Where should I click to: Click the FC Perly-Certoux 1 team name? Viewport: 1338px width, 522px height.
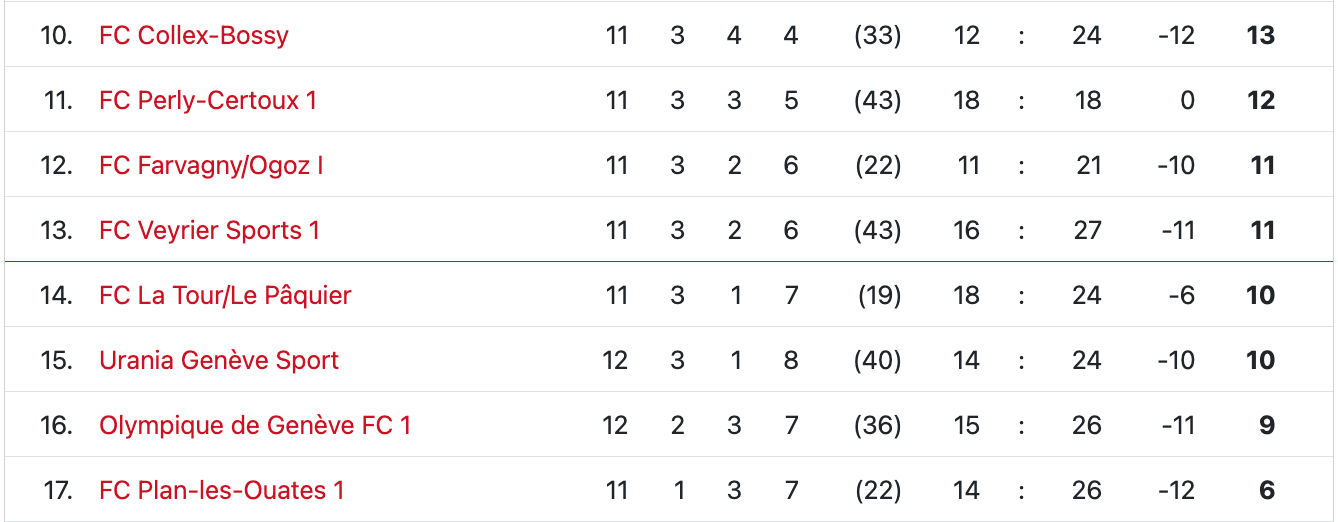[208, 100]
